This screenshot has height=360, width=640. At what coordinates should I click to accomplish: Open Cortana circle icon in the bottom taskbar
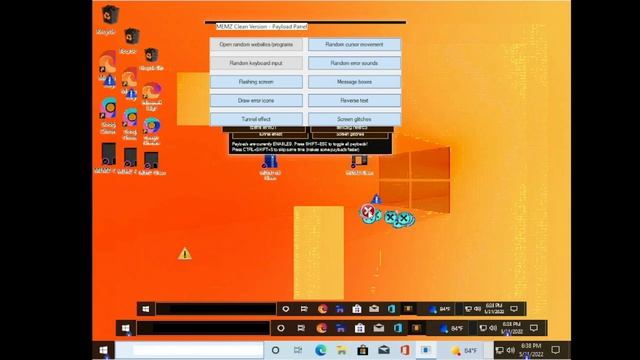click(276, 350)
